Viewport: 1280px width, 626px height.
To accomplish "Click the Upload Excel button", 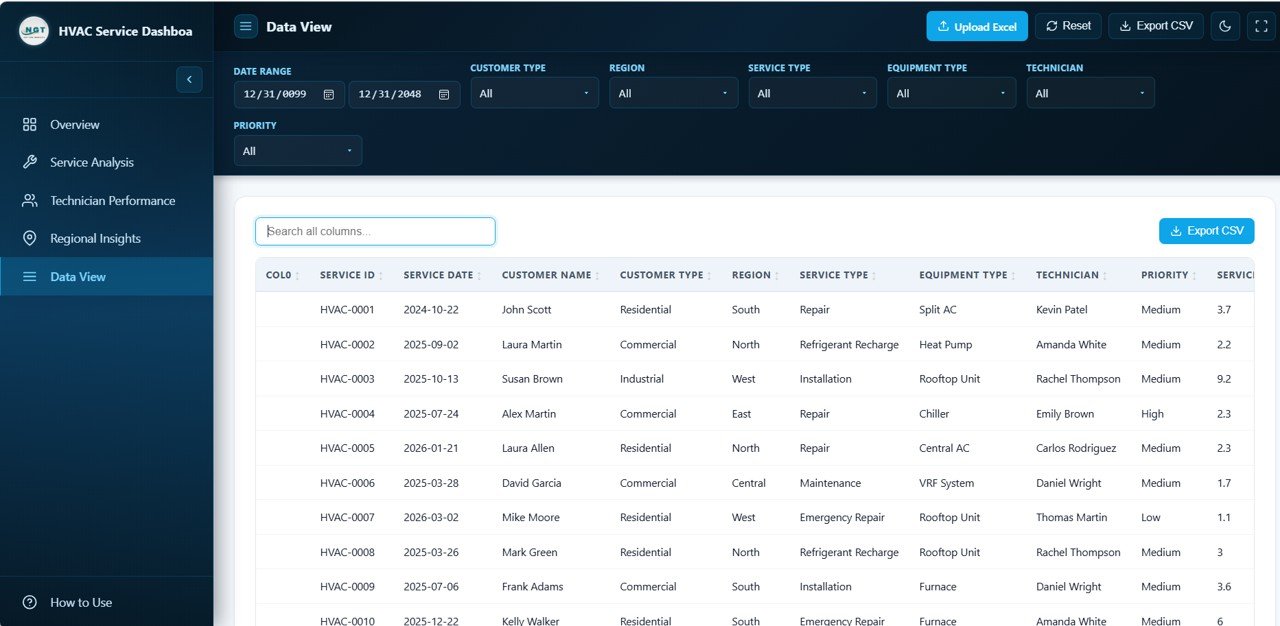I will click(977, 26).
